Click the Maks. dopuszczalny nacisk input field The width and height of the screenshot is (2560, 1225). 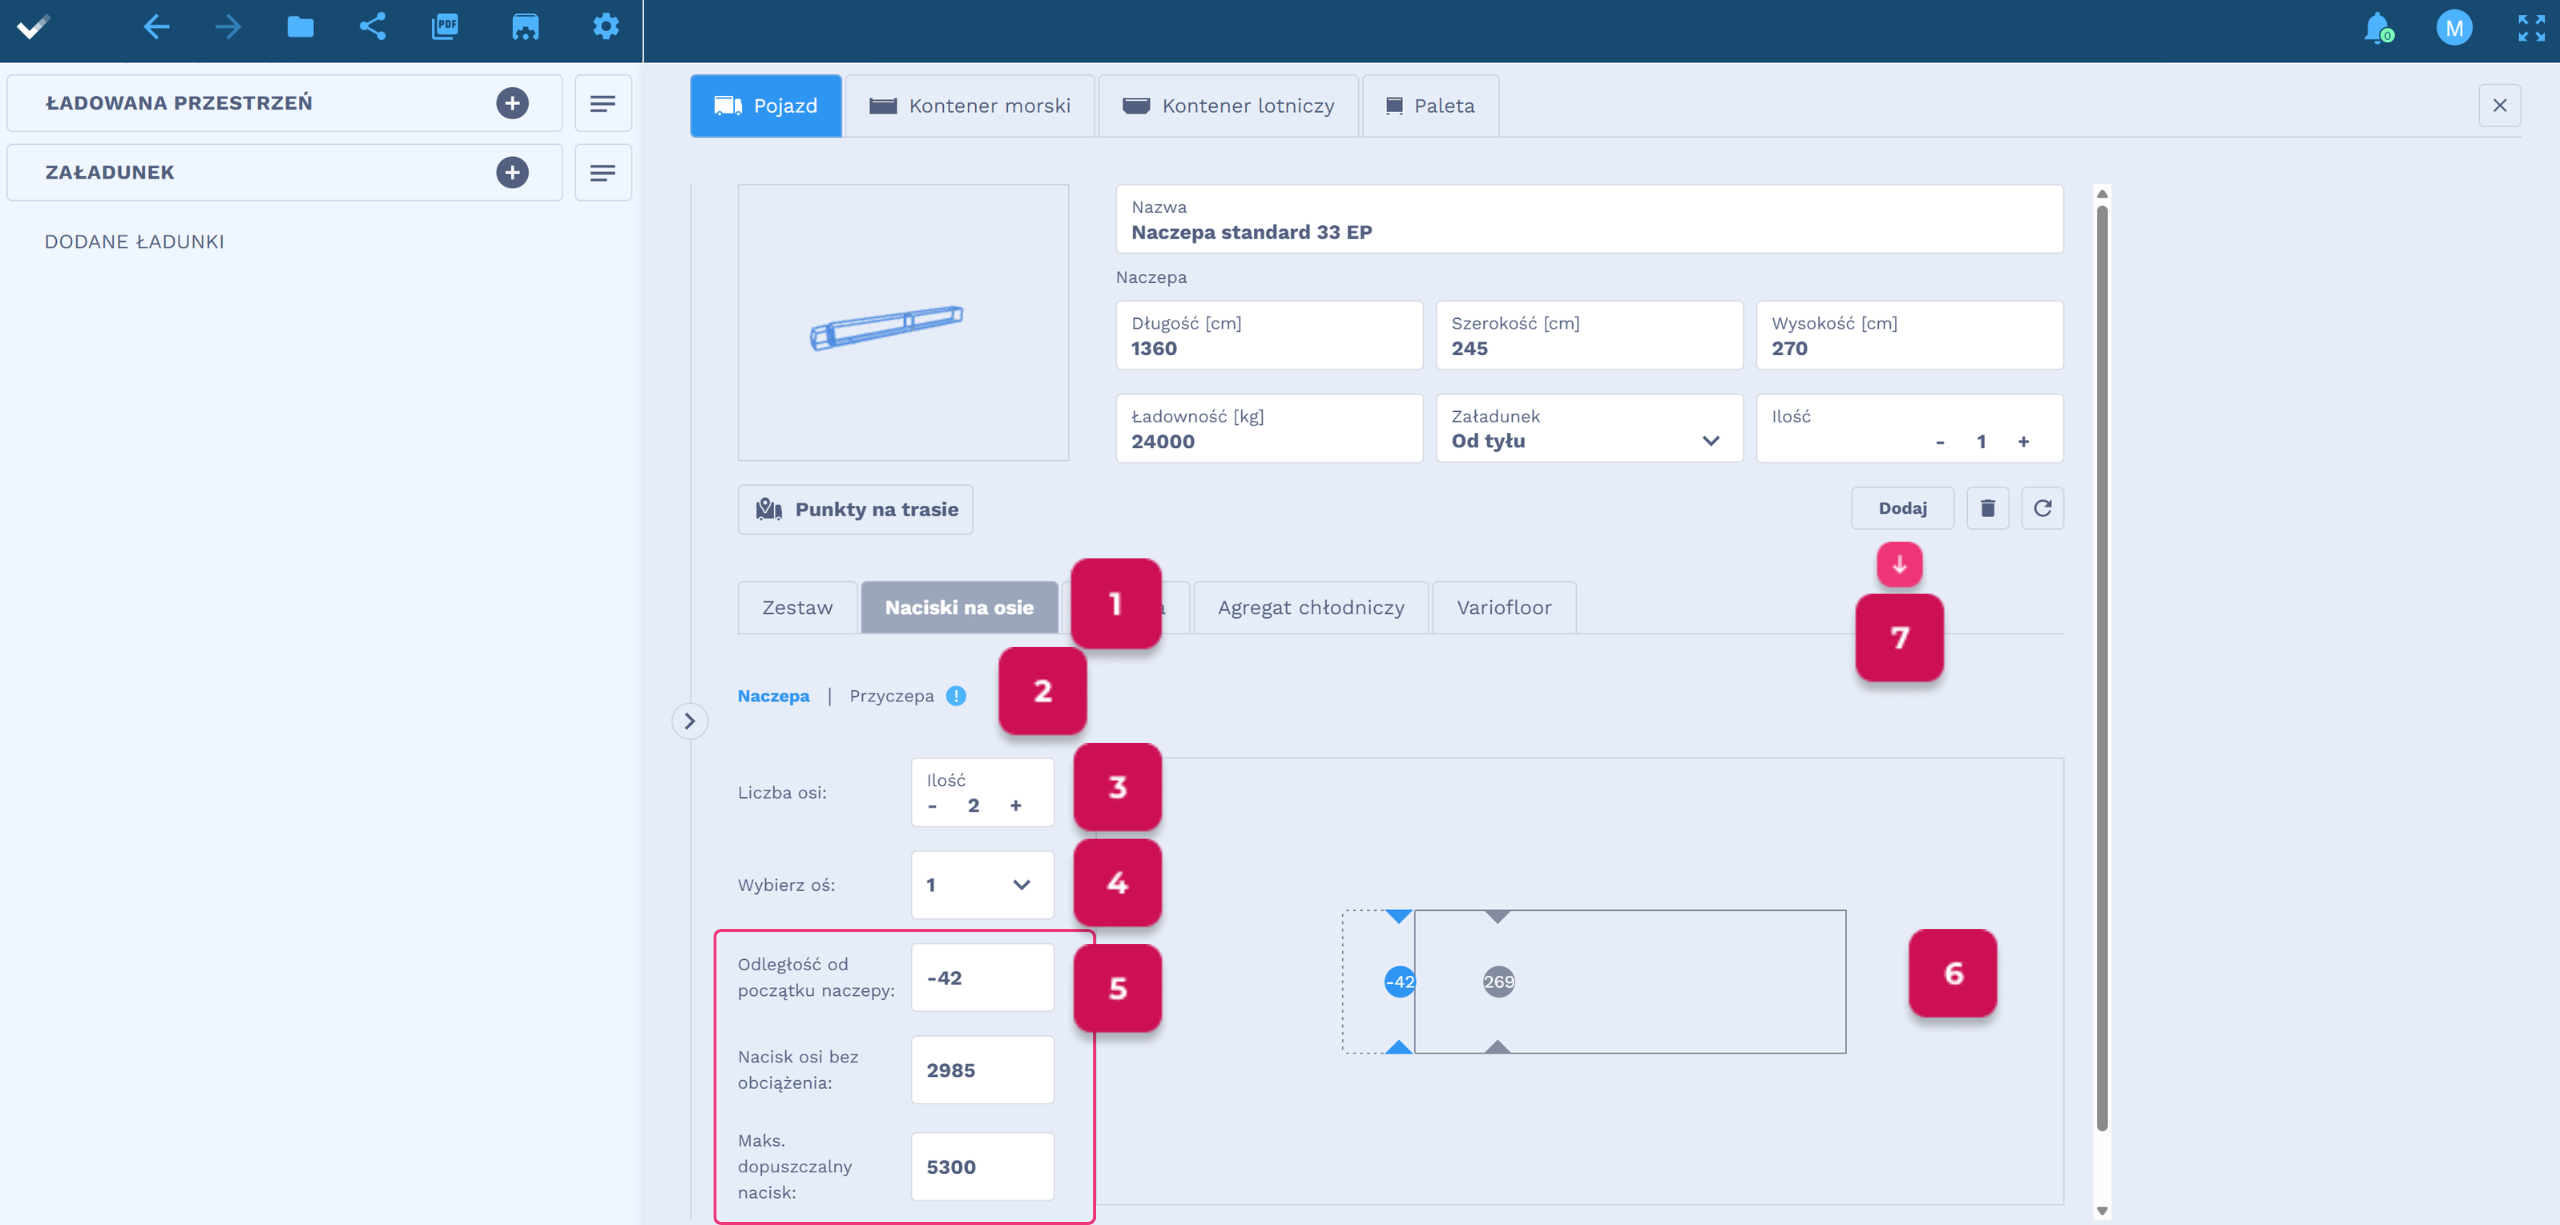pos(981,1167)
